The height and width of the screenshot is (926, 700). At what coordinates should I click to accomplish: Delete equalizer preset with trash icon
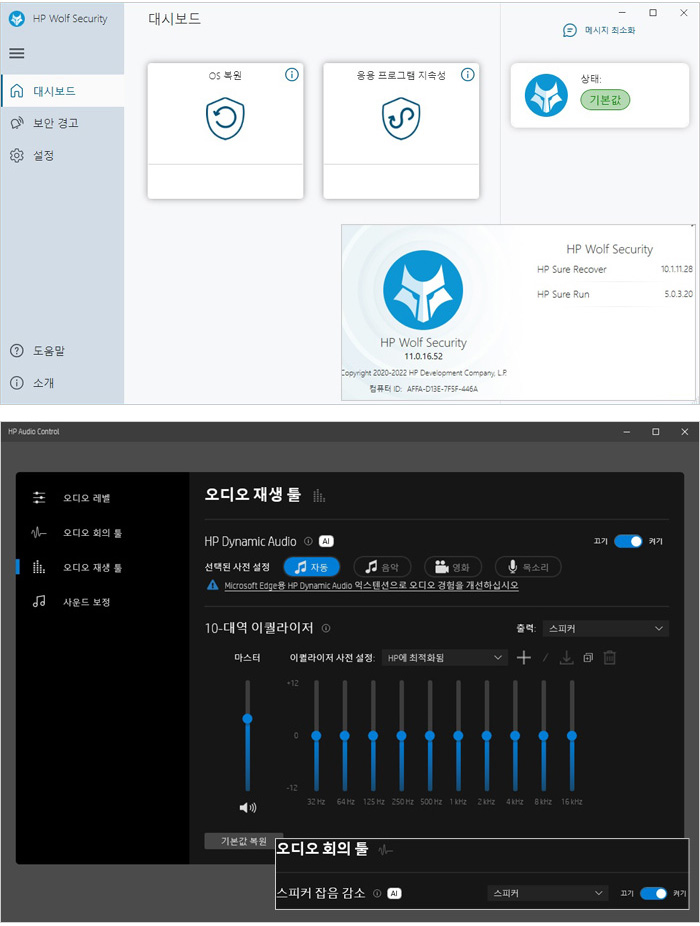point(610,657)
